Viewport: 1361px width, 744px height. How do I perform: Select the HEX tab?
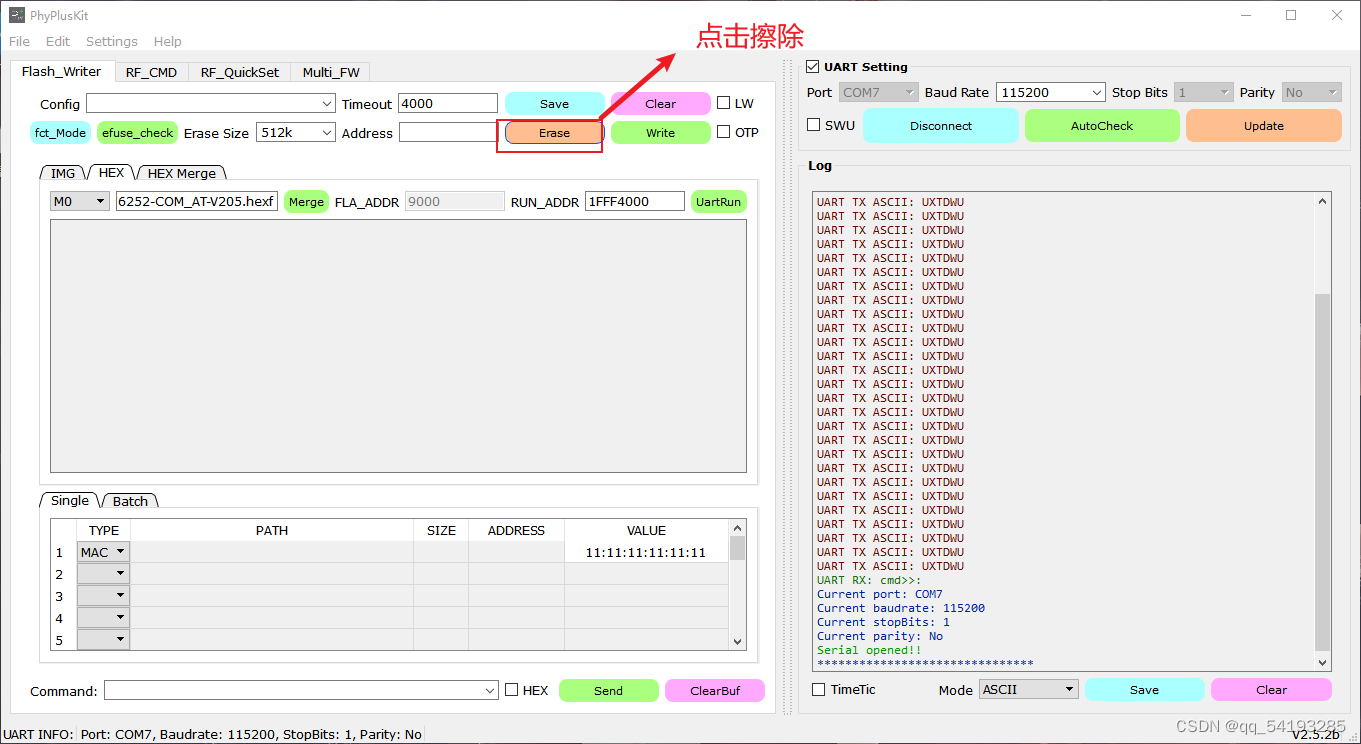(111, 172)
